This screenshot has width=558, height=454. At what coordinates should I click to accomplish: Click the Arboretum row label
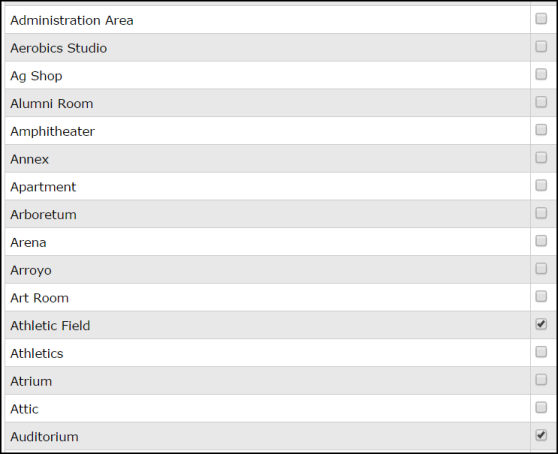coord(43,215)
